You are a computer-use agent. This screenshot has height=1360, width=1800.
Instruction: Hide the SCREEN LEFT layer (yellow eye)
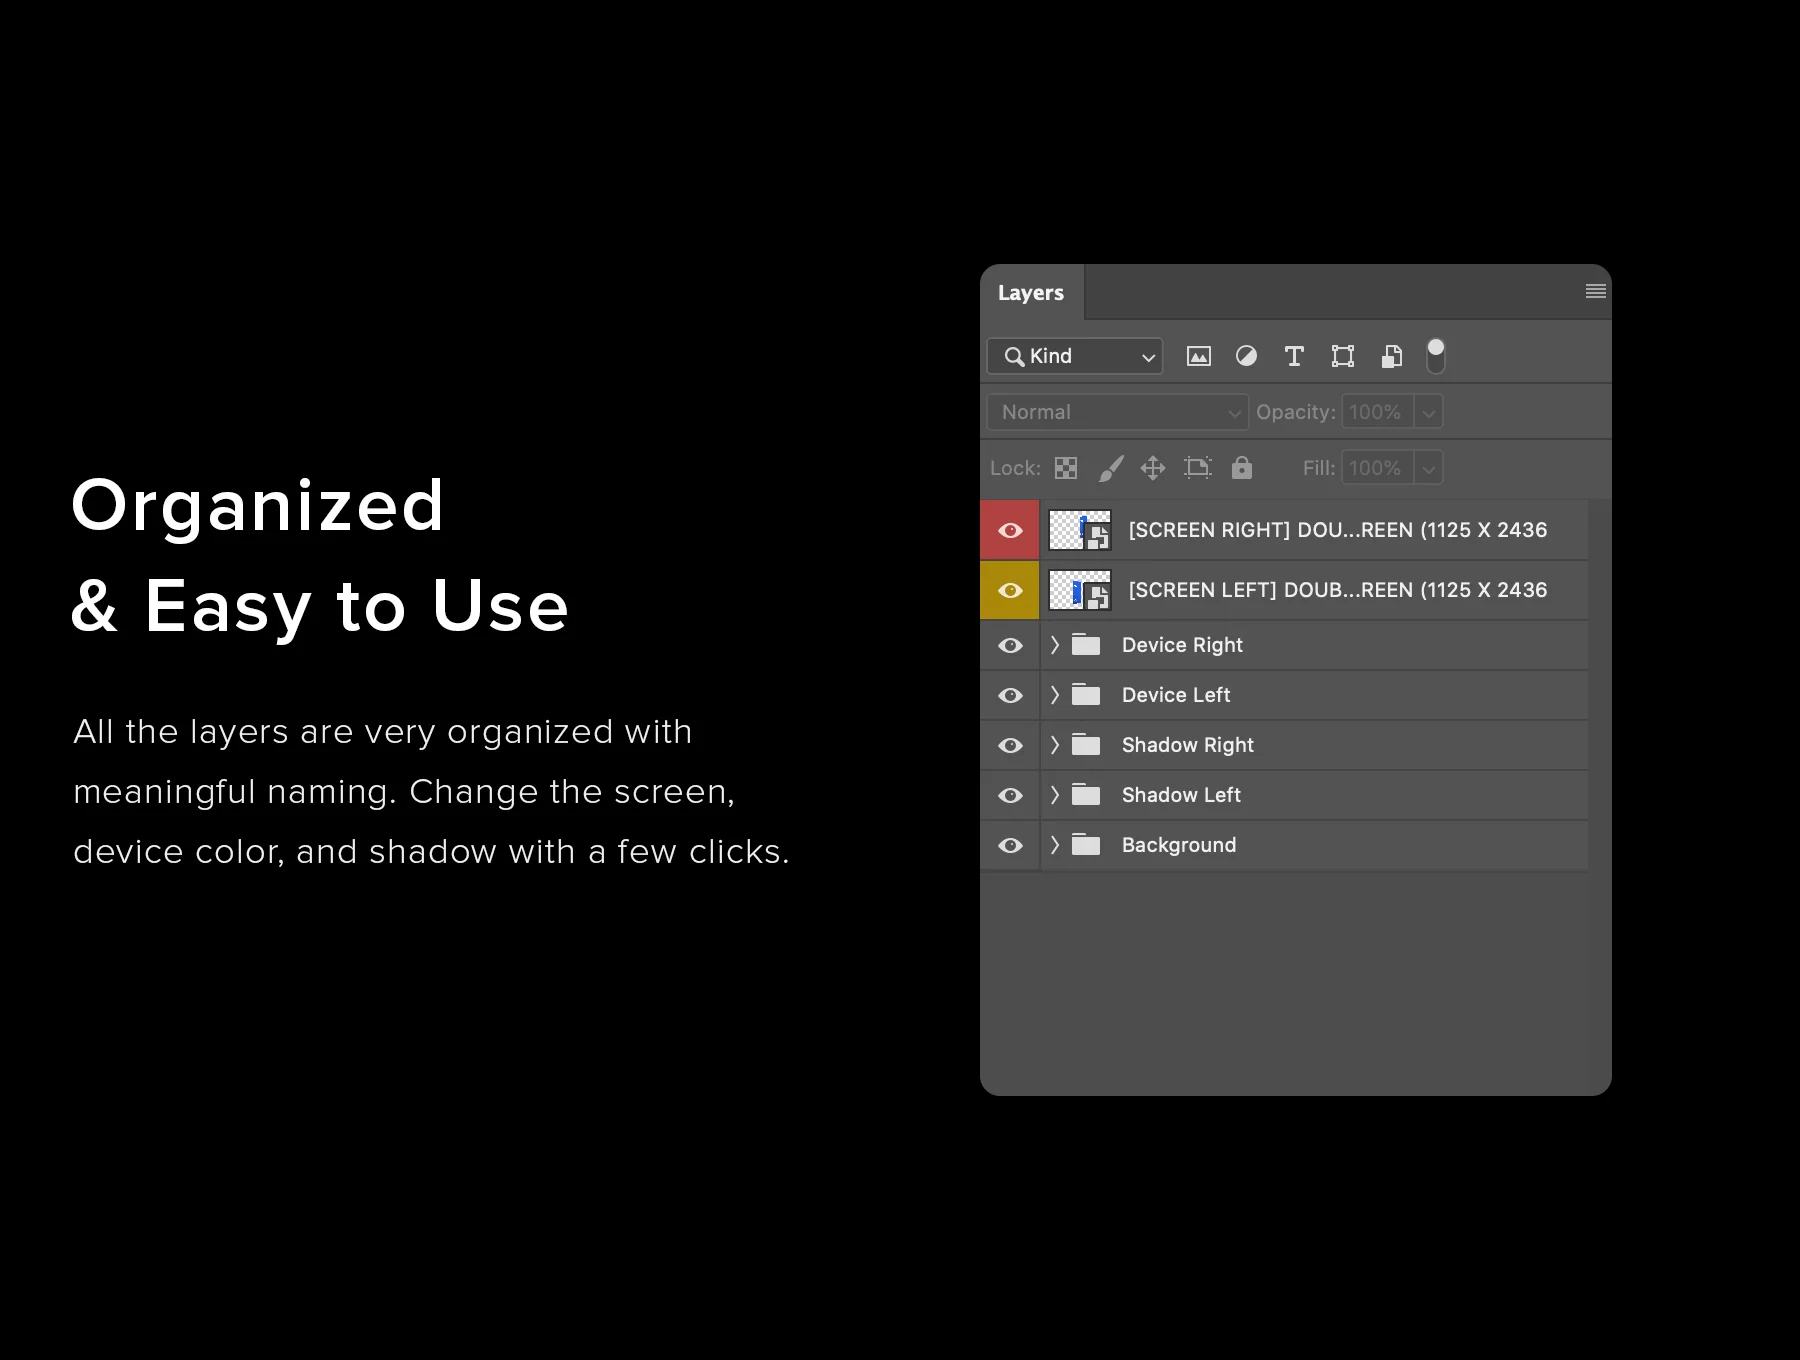coord(1010,590)
